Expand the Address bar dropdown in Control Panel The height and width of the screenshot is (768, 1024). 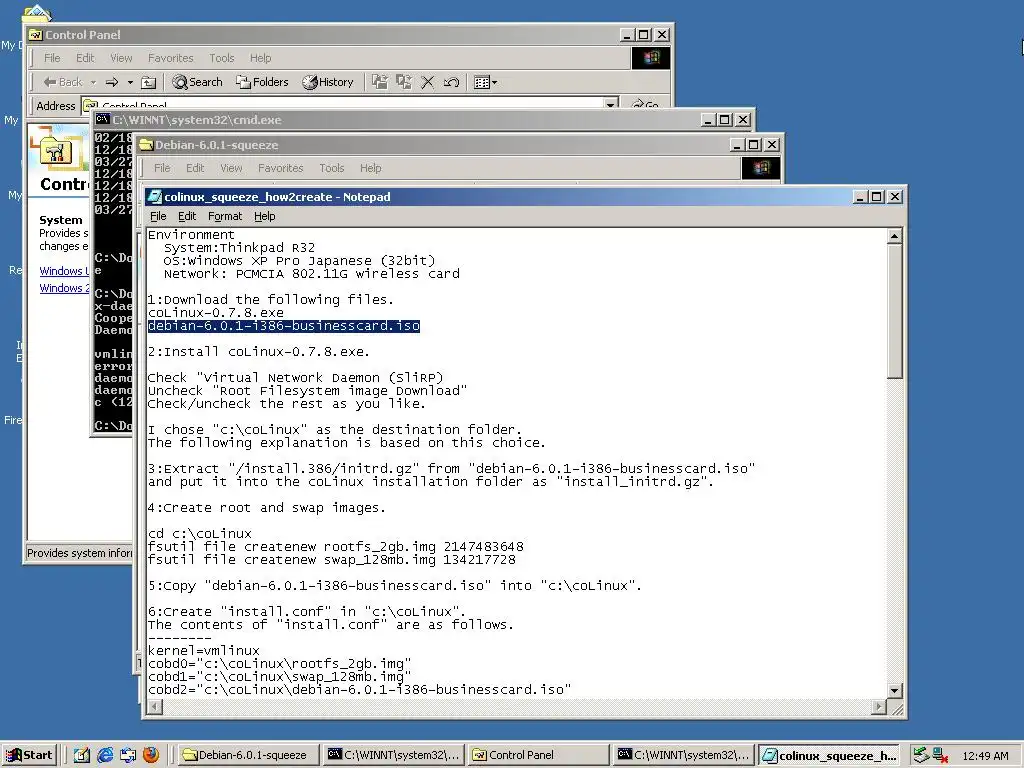[611, 104]
